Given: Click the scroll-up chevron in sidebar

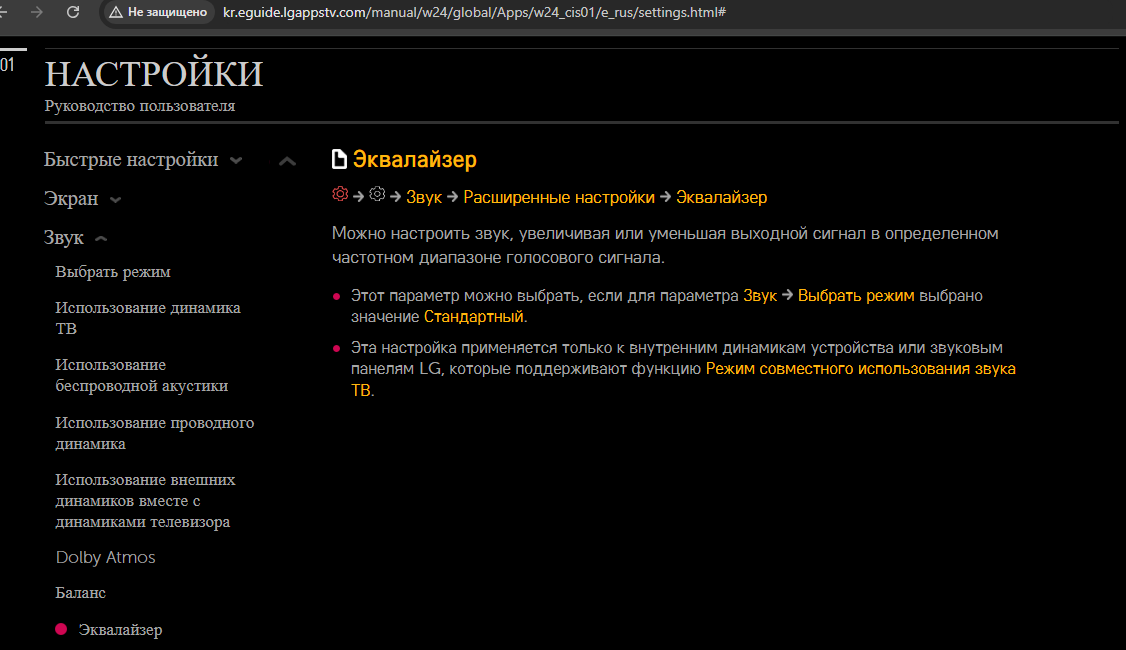Looking at the screenshot, I should click(x=287, y=161).
